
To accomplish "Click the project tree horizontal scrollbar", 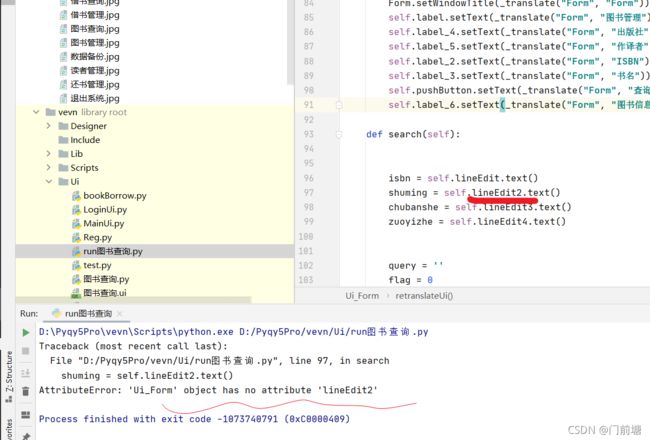I will pyautogui.click(x=133, y=300).
